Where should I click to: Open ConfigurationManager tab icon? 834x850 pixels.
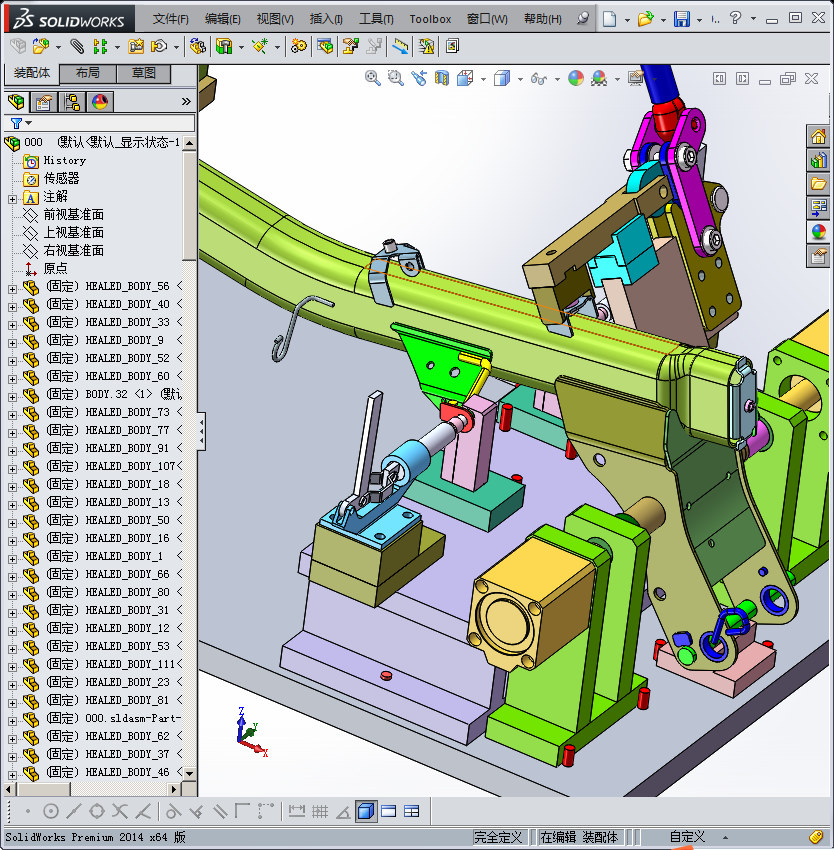(72, 102)
